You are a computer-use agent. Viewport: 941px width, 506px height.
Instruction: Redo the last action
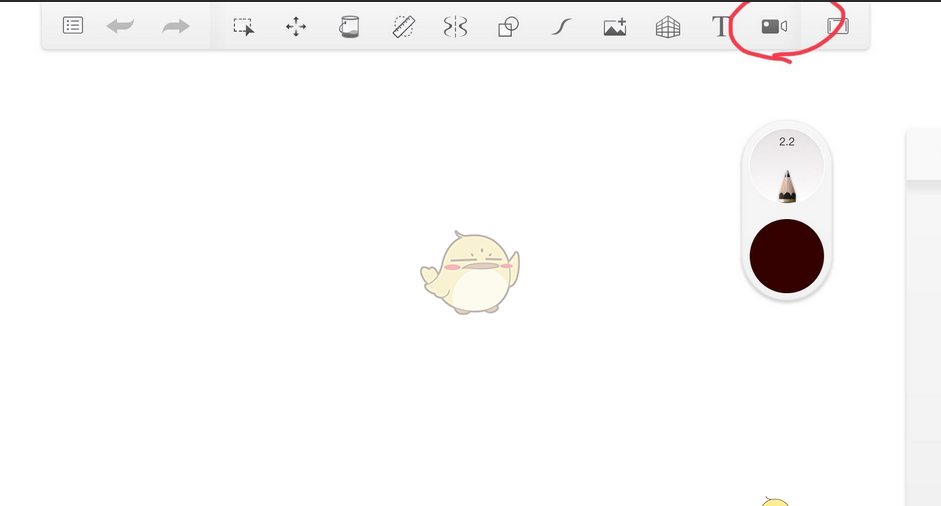(x=176, y=26)
